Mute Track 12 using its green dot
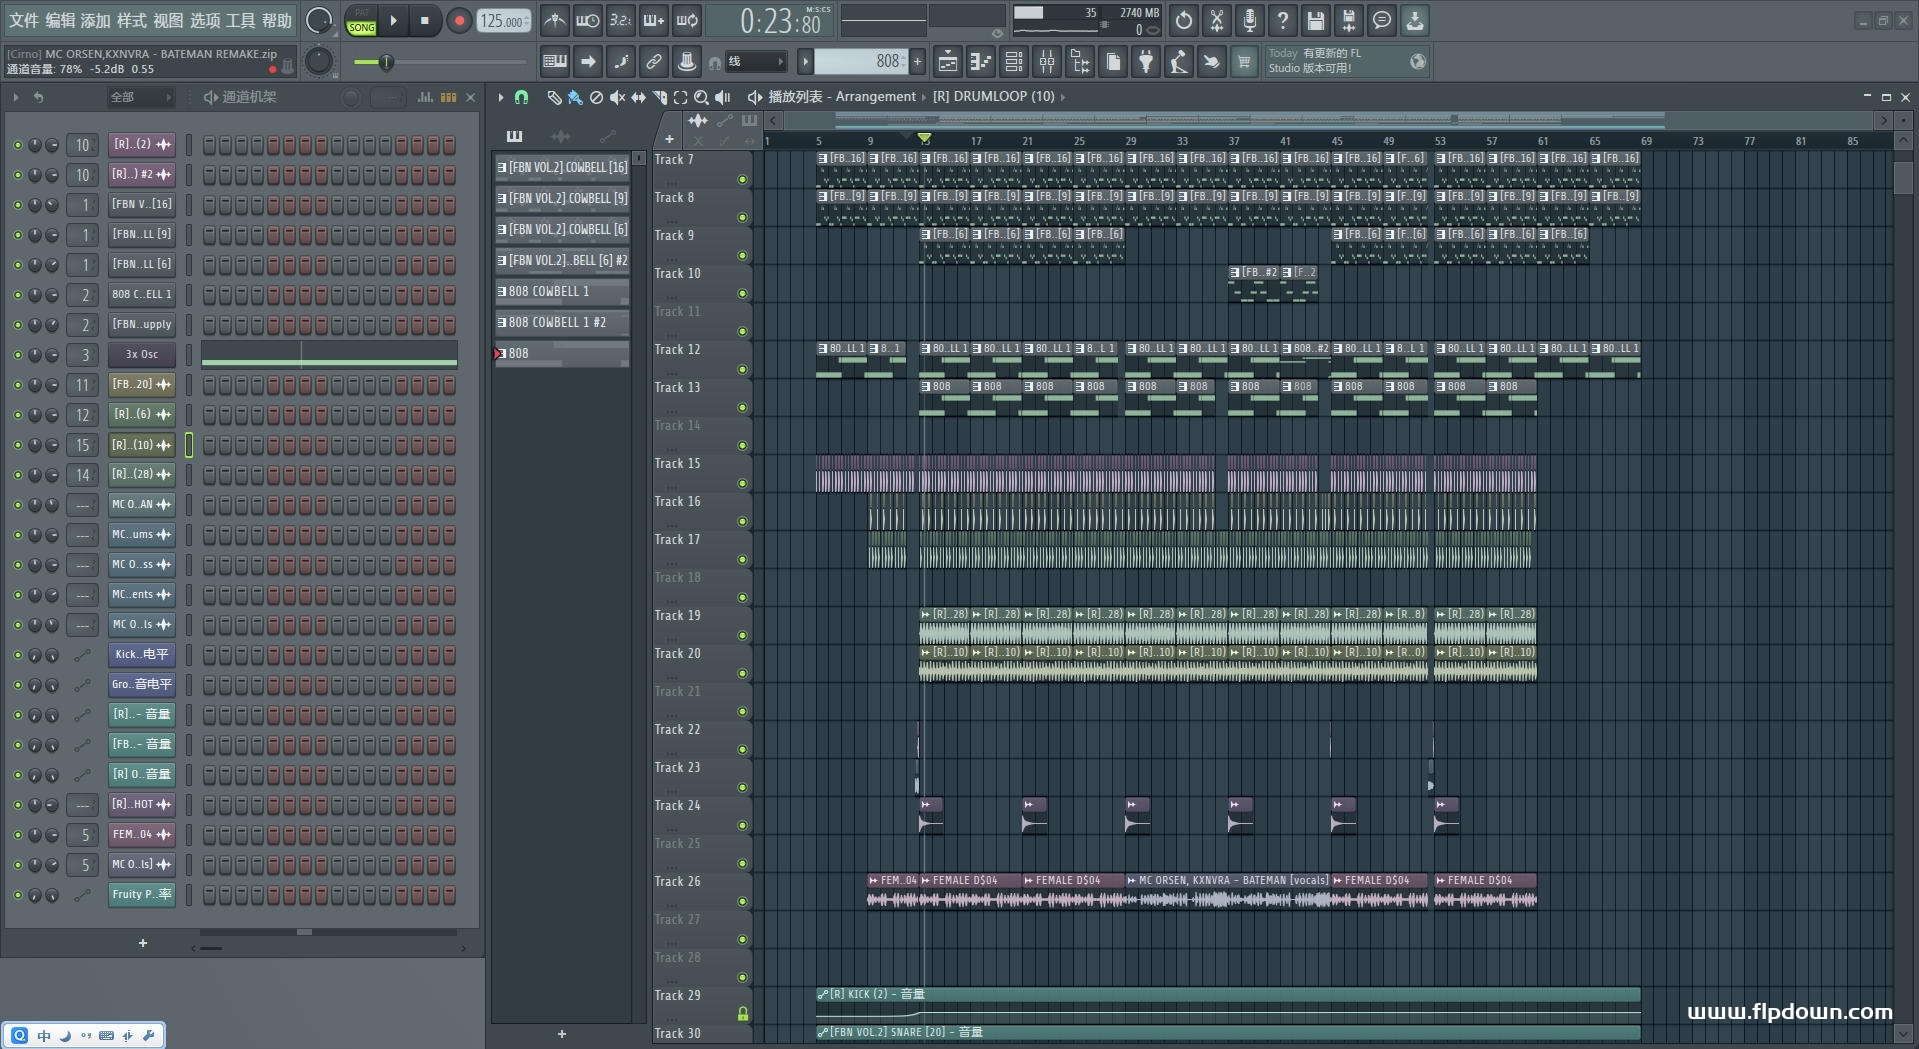This screenshot has height=1049, width=1919. (742, 370)
